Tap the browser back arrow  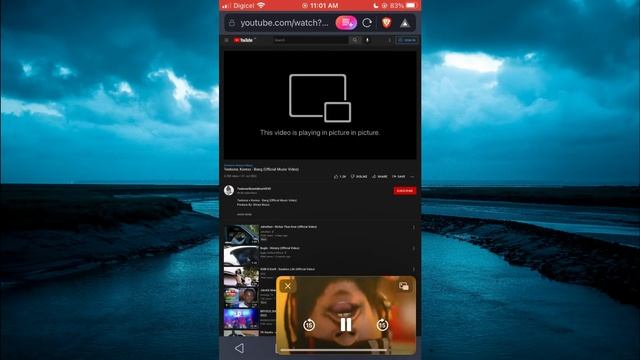[x=239, y=348]
